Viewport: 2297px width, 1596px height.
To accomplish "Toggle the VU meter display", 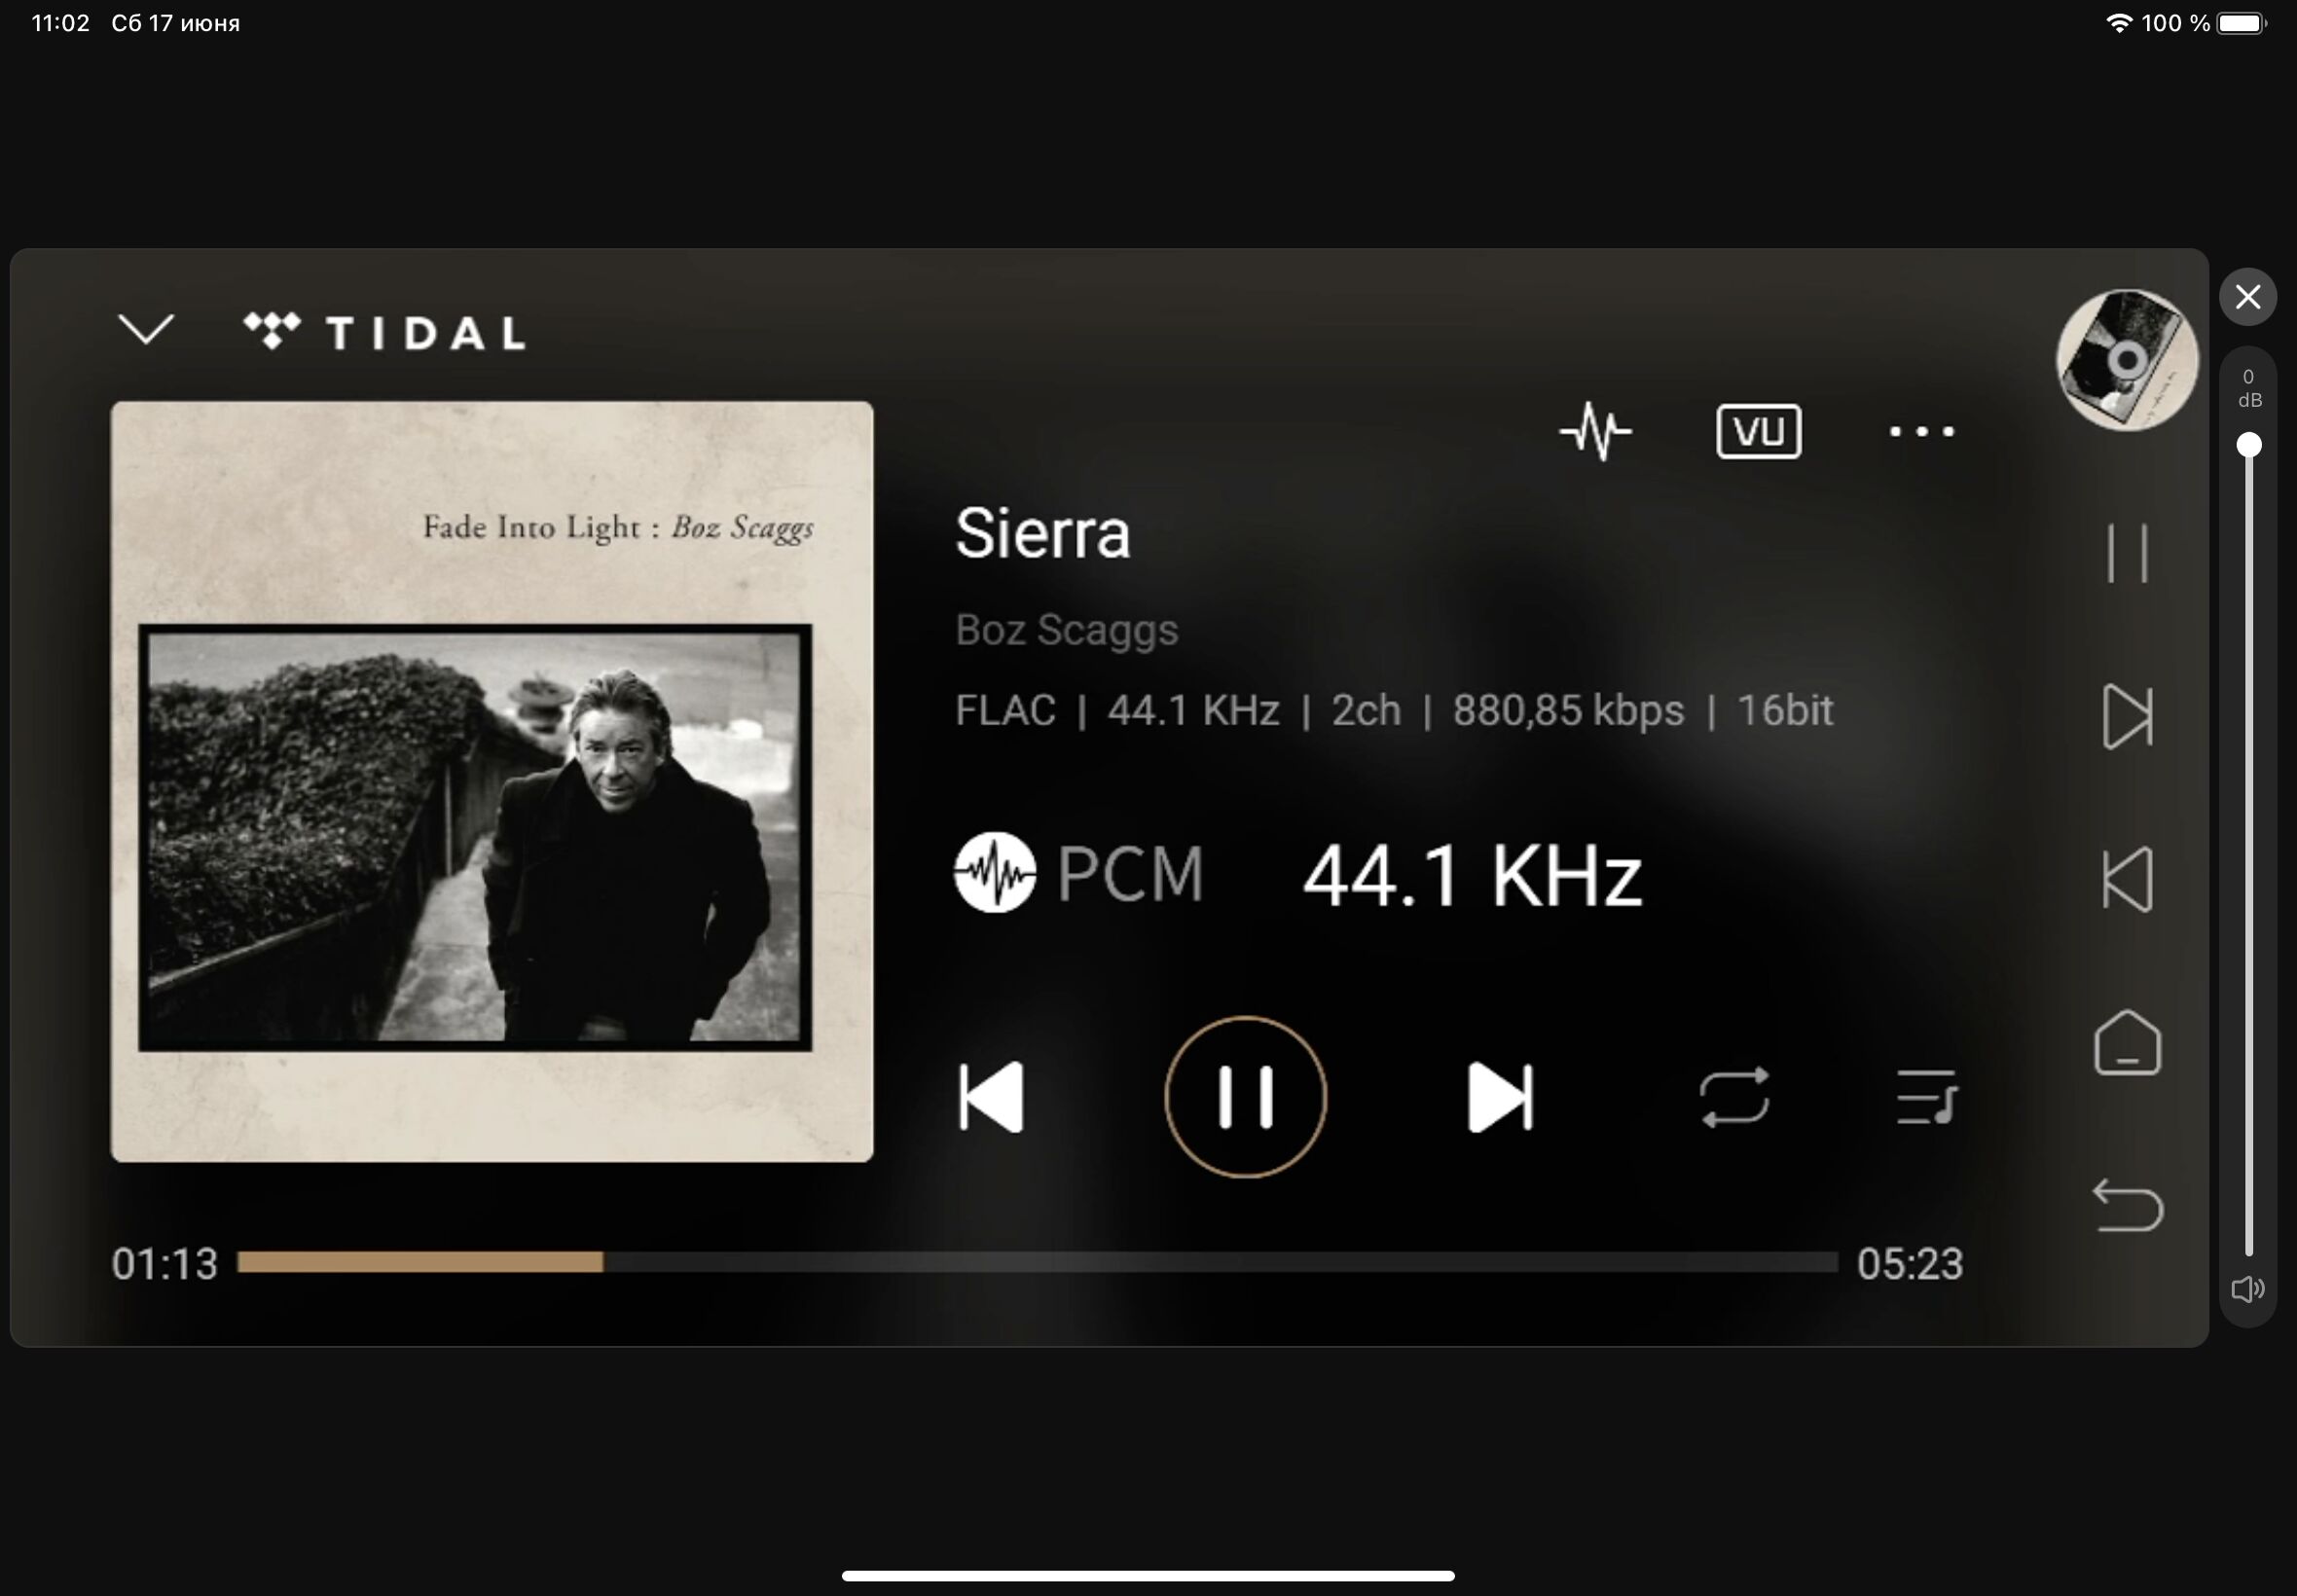I will pyautogui.click(x=1759, y=432).
